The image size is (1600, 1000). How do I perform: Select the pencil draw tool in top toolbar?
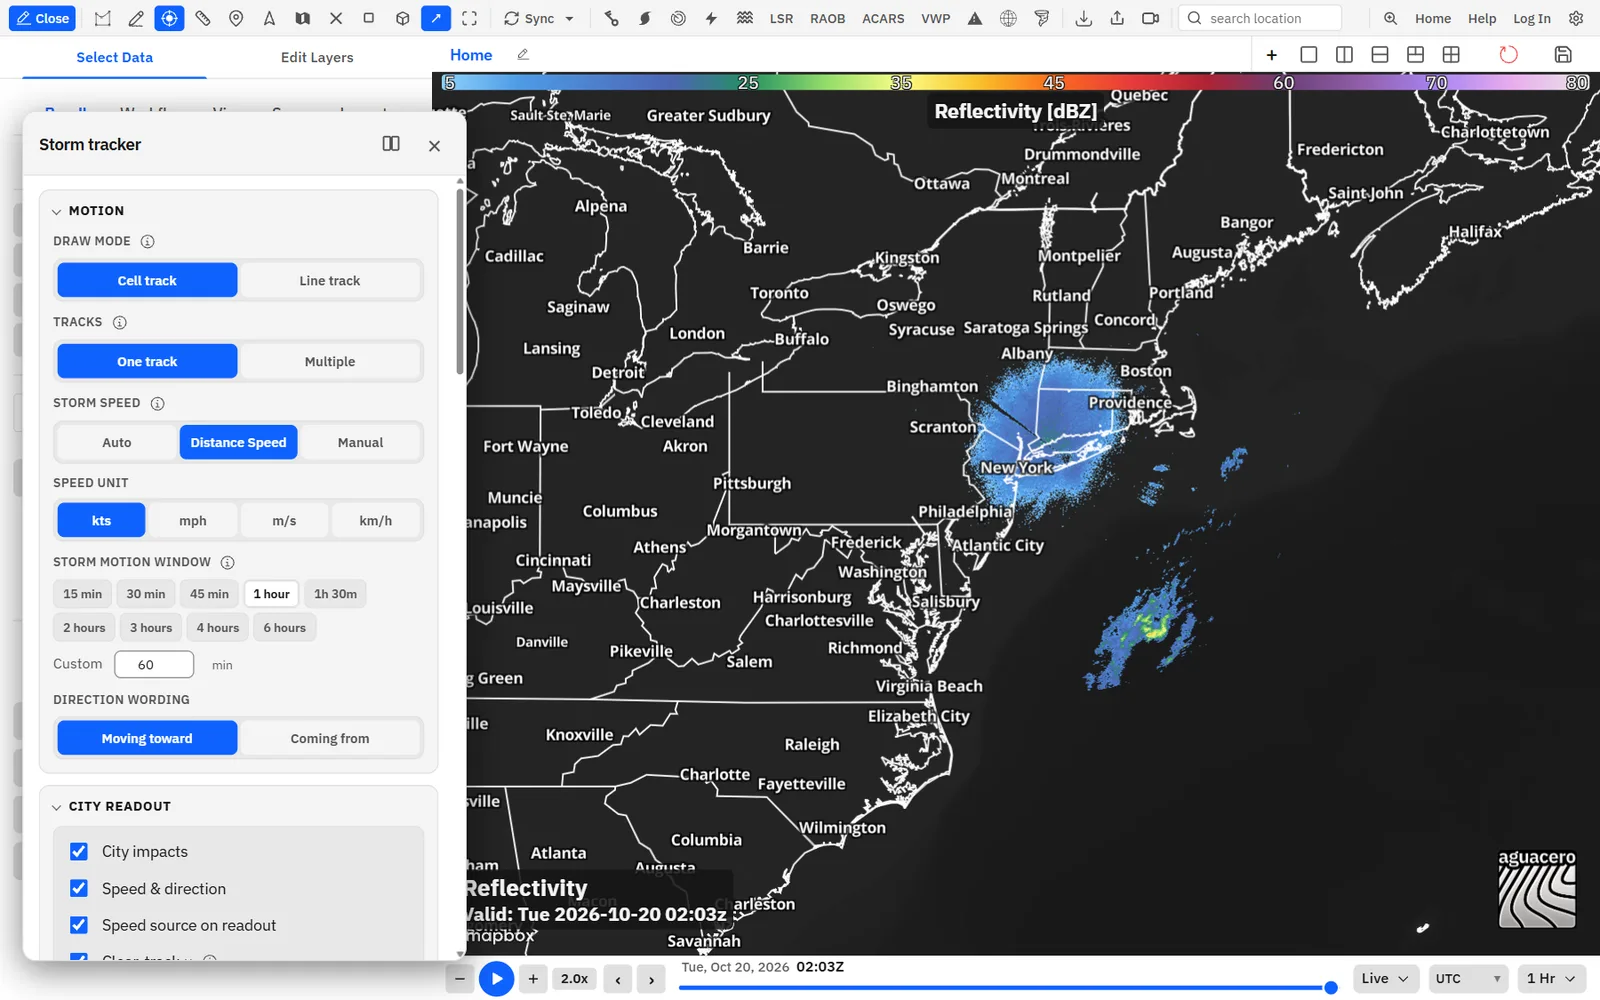point(136,18)
